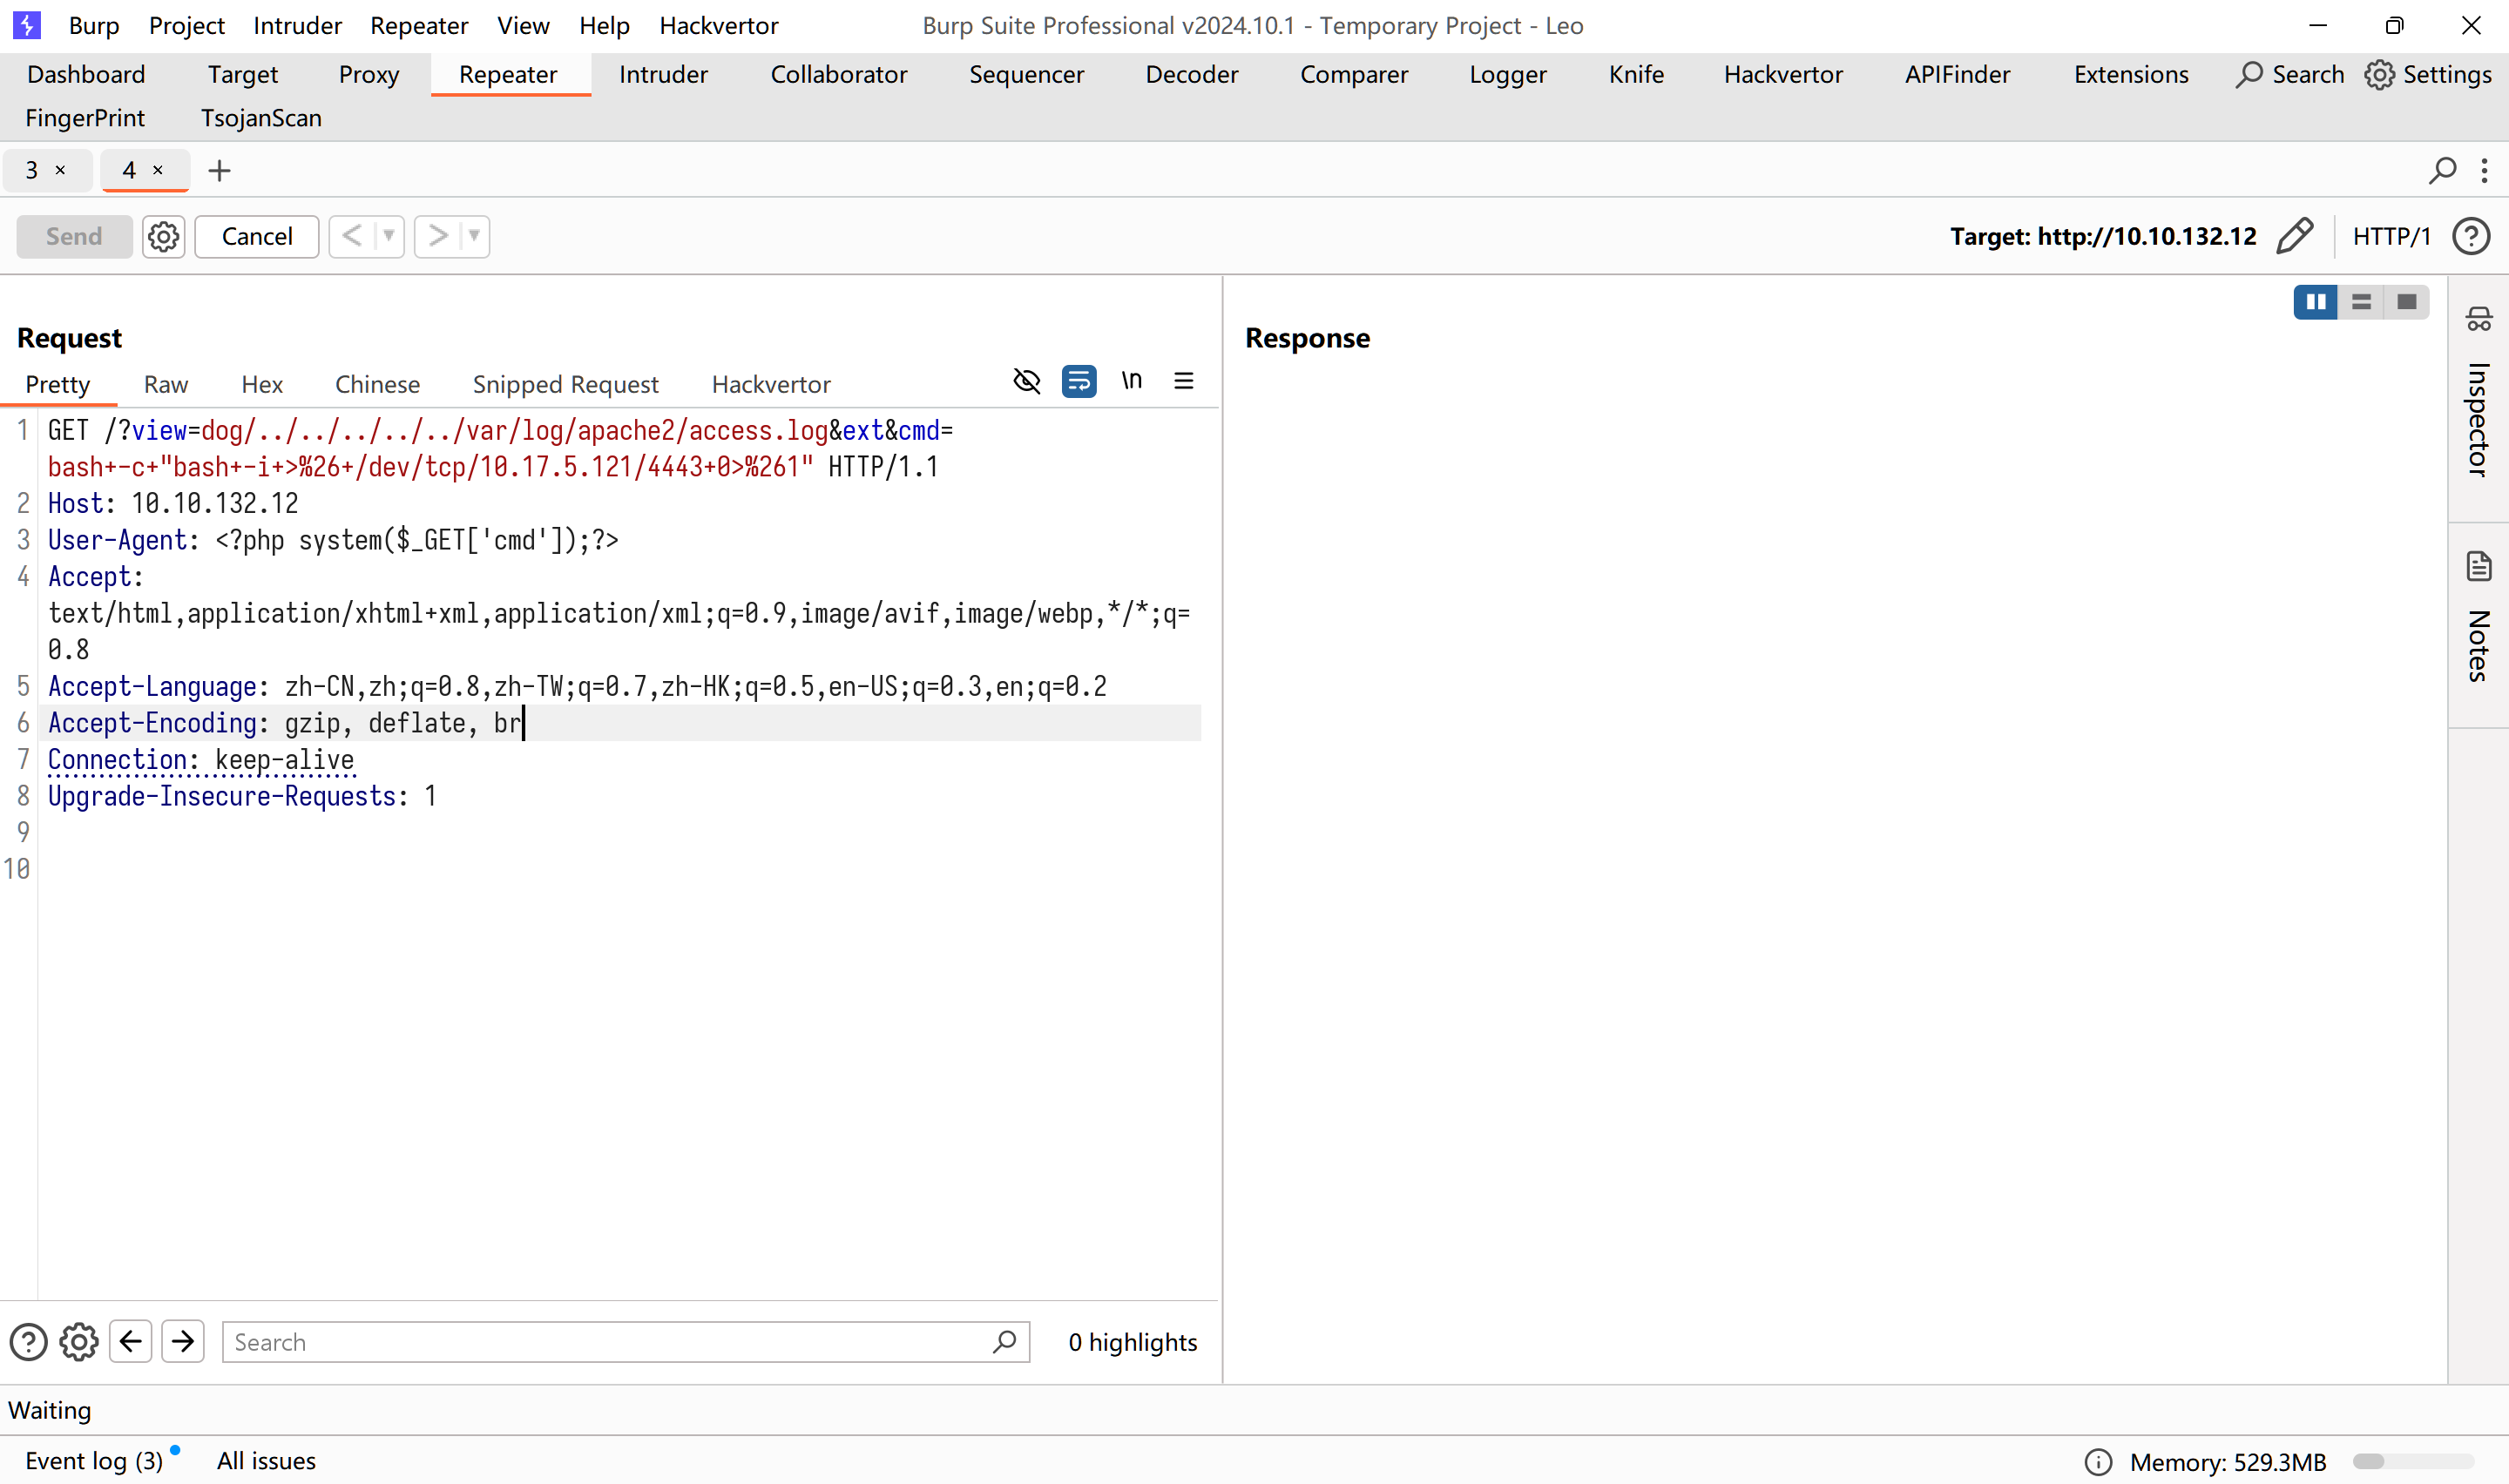Image resolution: width=2509 pixels, height=1484 pixels.
Task: Select Snipped Request view tab
Action: 565,385
